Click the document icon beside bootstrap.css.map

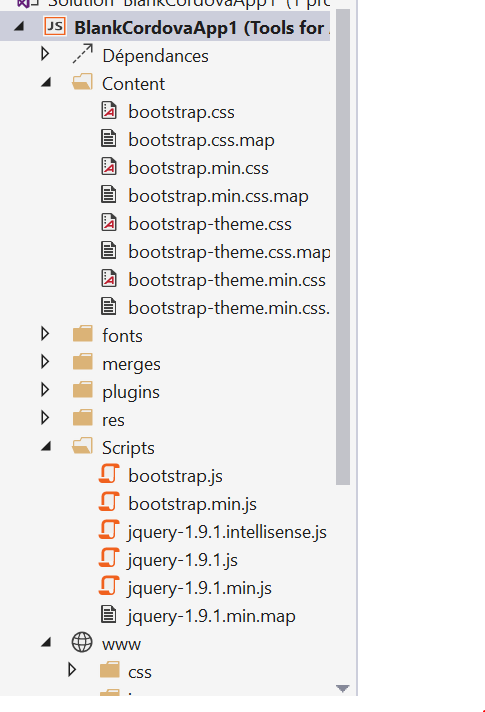point(109,139)
